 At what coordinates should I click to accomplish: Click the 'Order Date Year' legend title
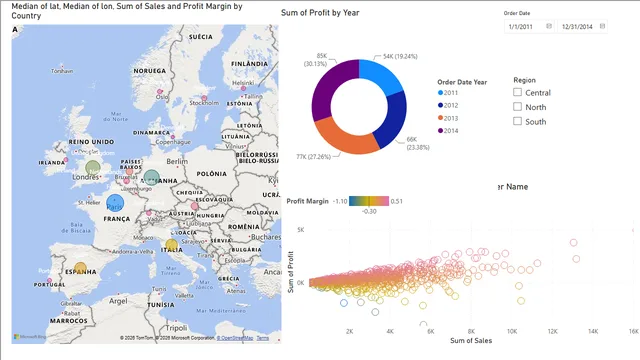pyautogui.click(x=462, y=82)
